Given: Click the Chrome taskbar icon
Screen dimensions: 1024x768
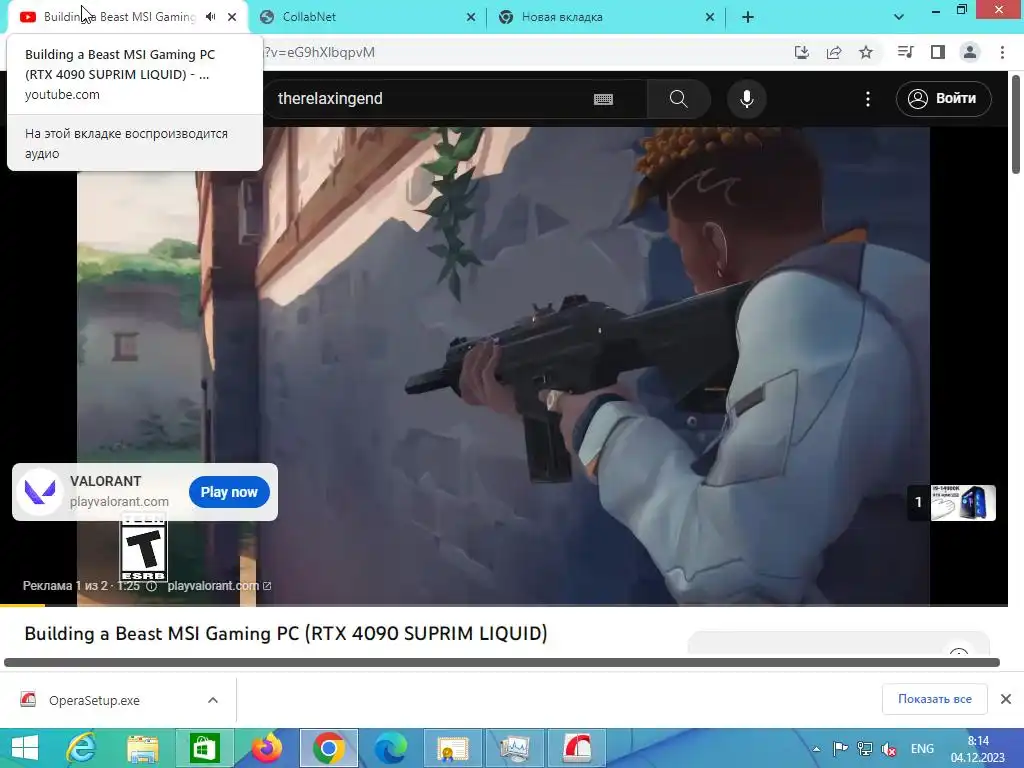Looking at the screenshot, I should click(328, 748).
